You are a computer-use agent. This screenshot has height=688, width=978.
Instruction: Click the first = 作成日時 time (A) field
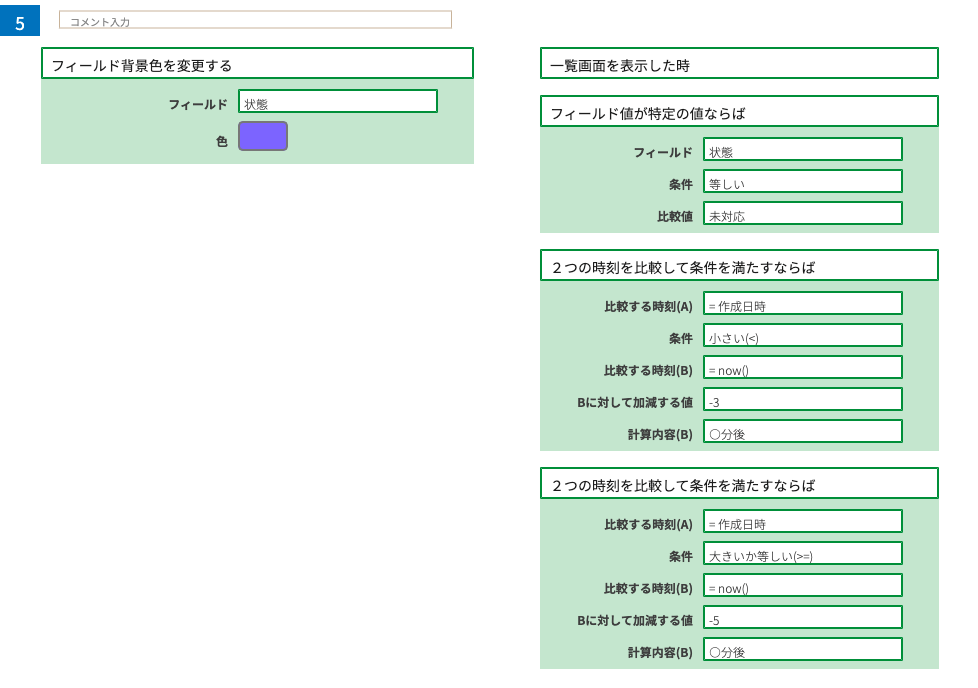tap(803, 304)
